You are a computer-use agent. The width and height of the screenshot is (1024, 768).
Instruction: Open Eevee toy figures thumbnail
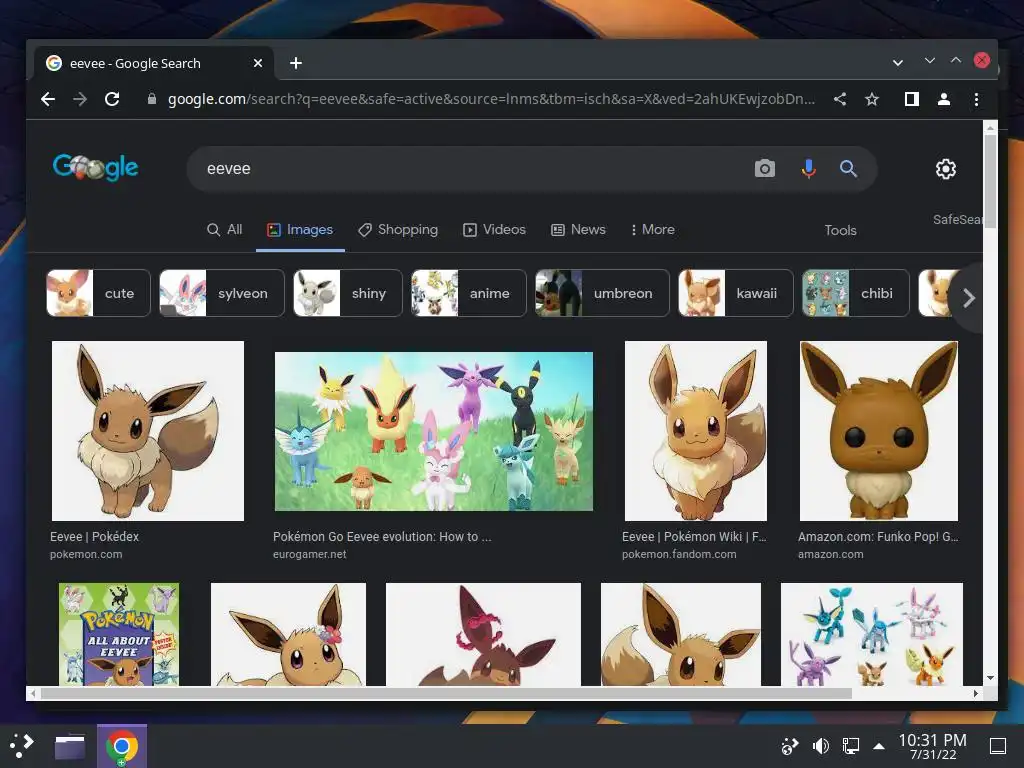tap(872, 634)
